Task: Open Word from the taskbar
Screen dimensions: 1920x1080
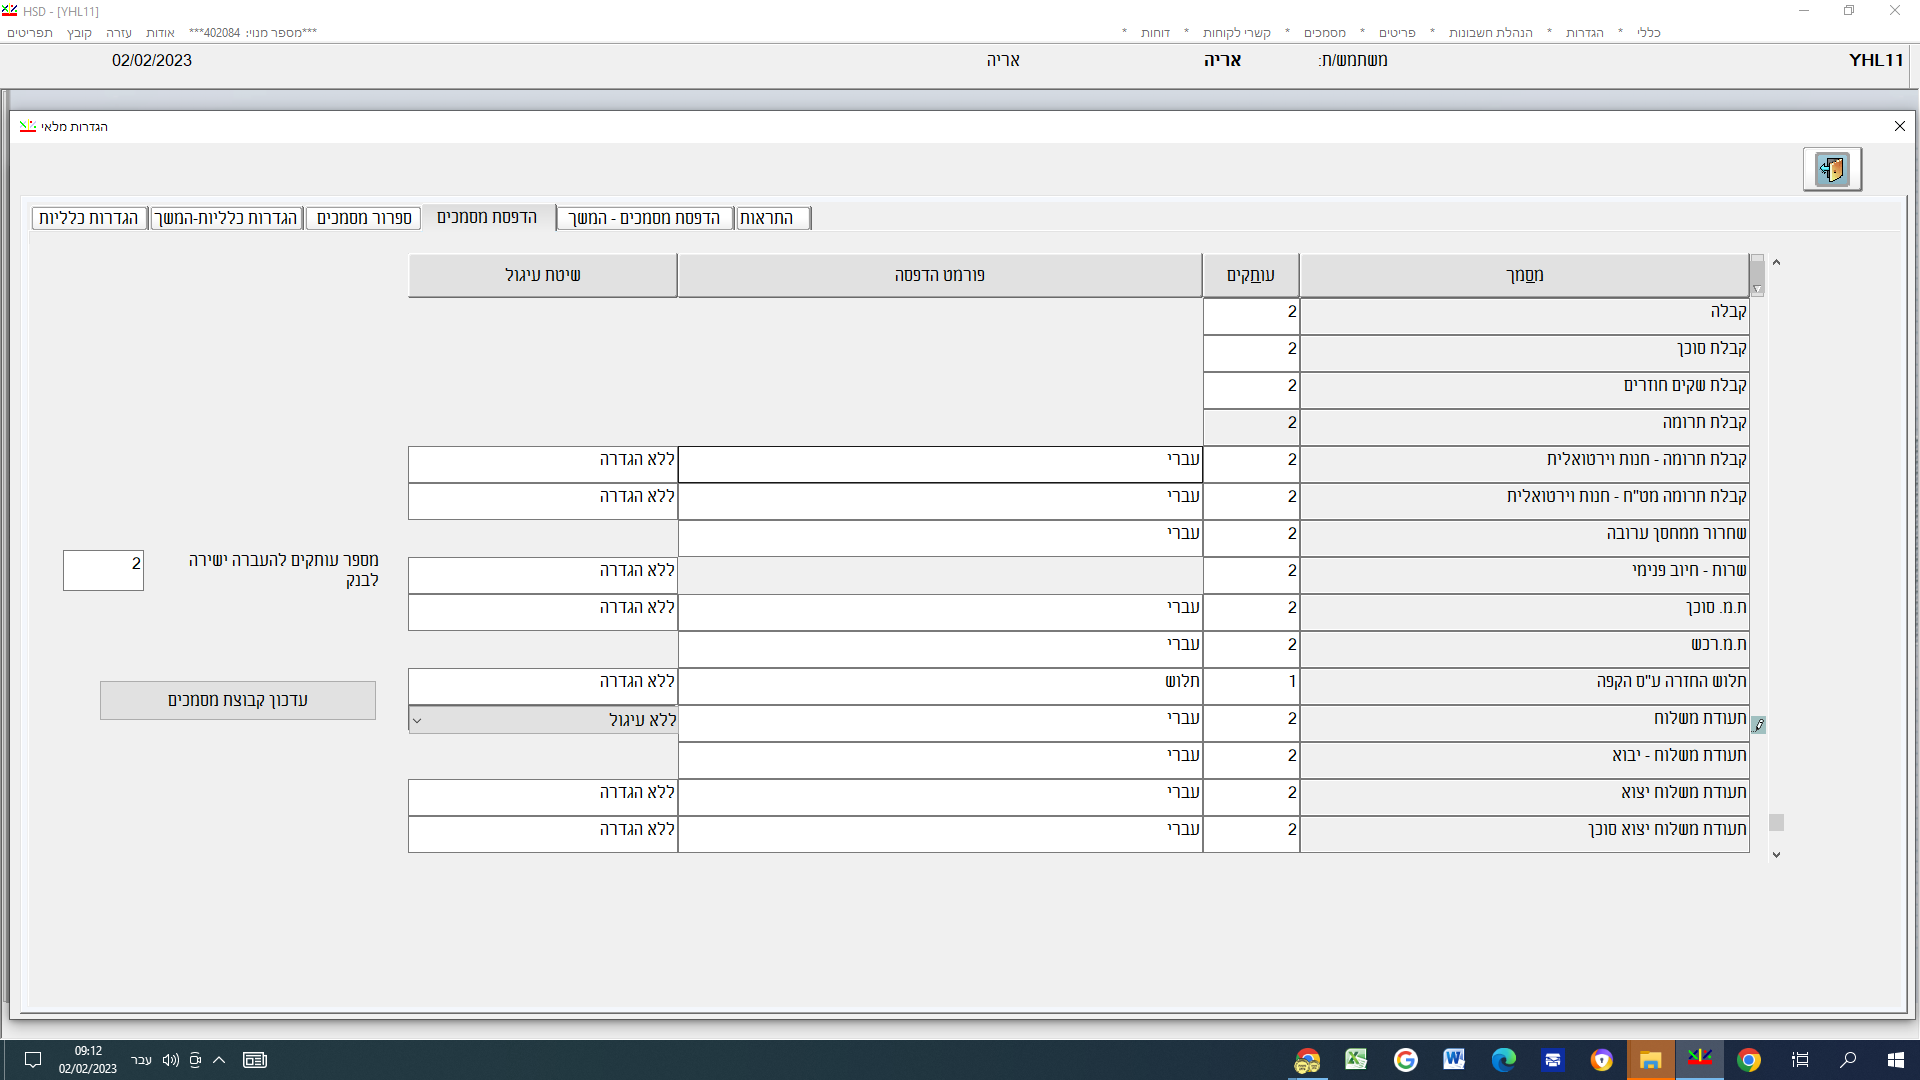Action: click(1454, 1059)
